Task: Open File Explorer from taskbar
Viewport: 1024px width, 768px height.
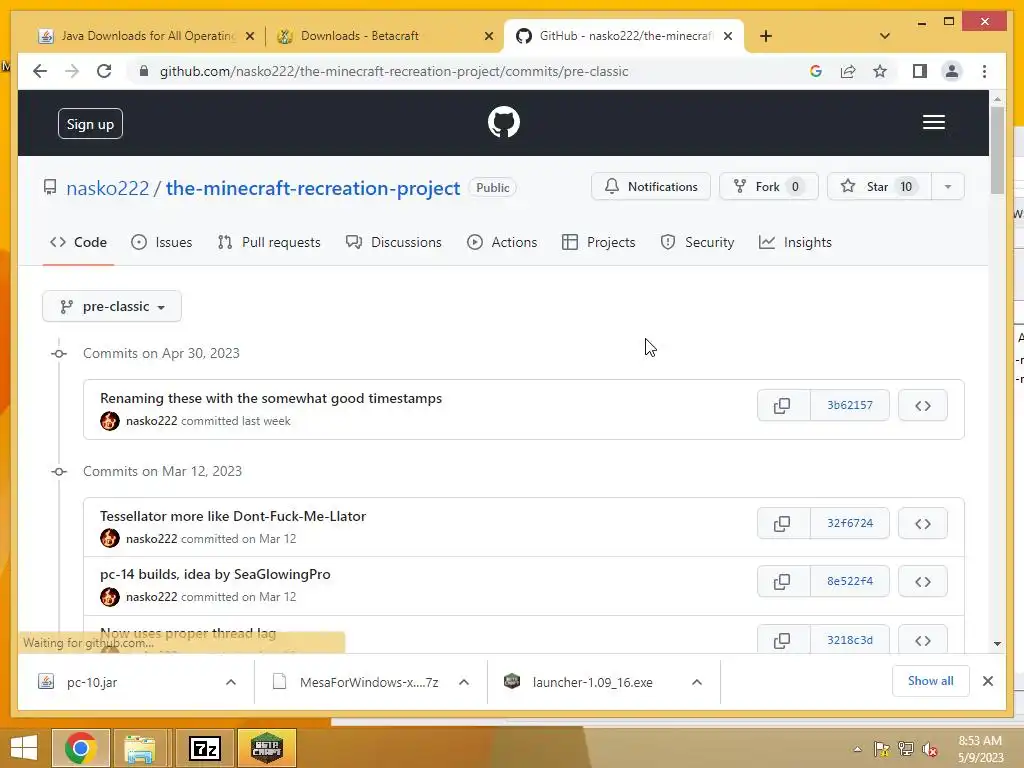Action: (140, 748)
